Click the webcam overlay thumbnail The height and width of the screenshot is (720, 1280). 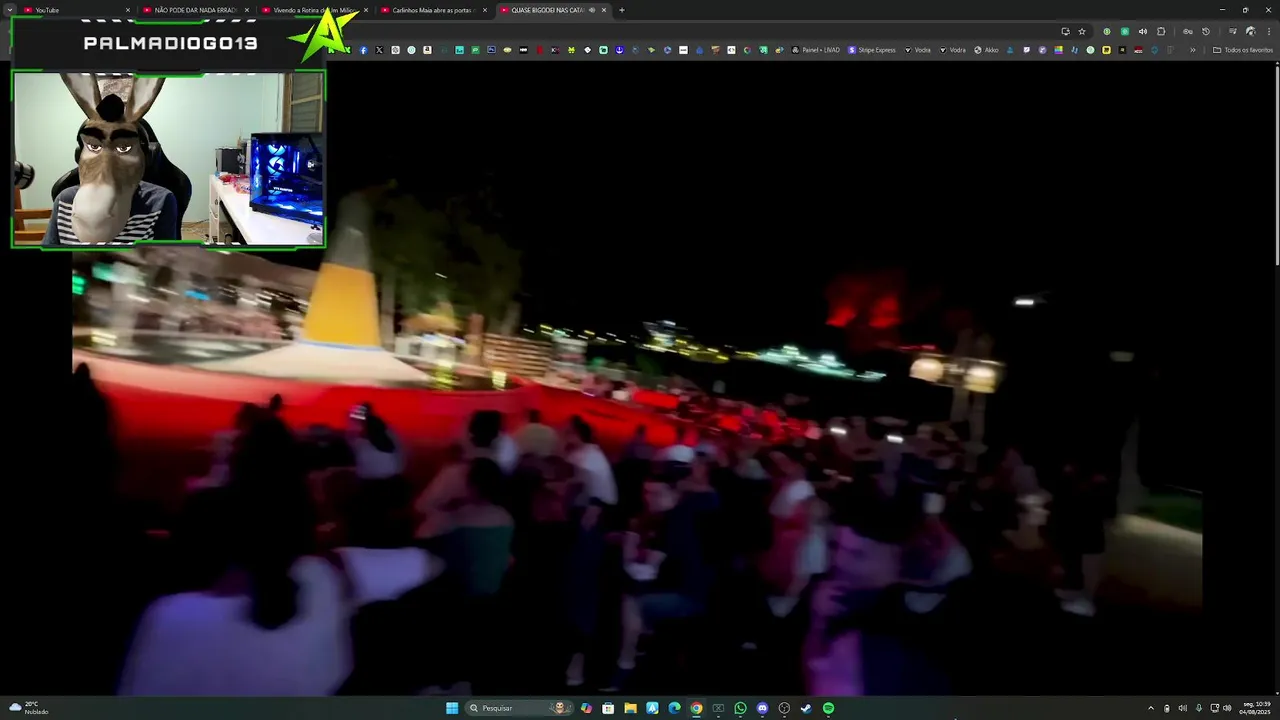click(x=168, y=158)
